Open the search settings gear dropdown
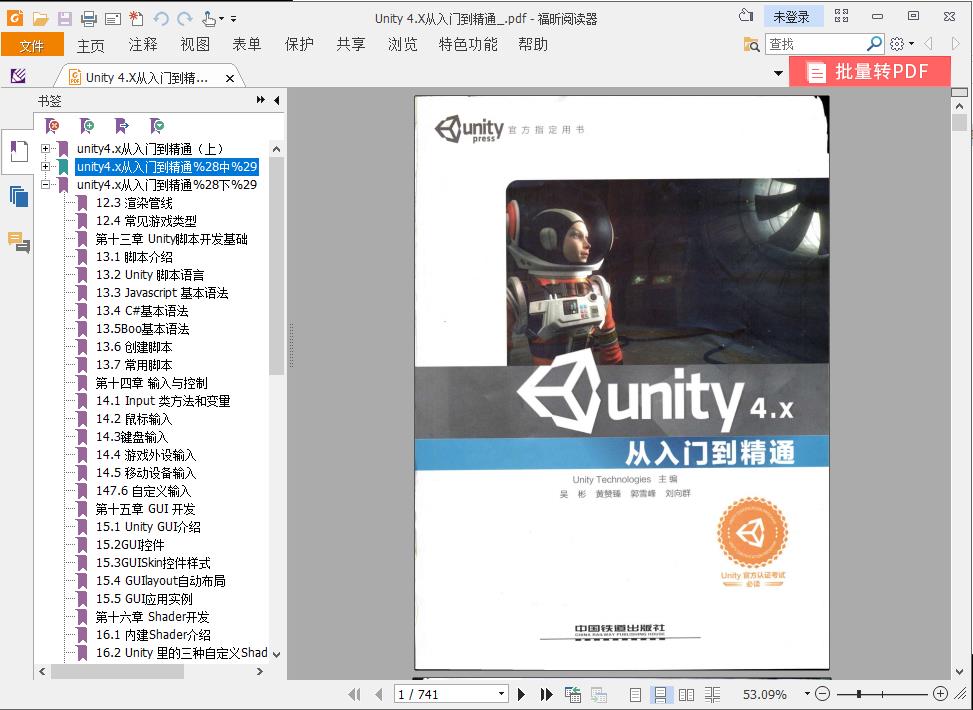The image size is (973, 710). tap(902, 44)
